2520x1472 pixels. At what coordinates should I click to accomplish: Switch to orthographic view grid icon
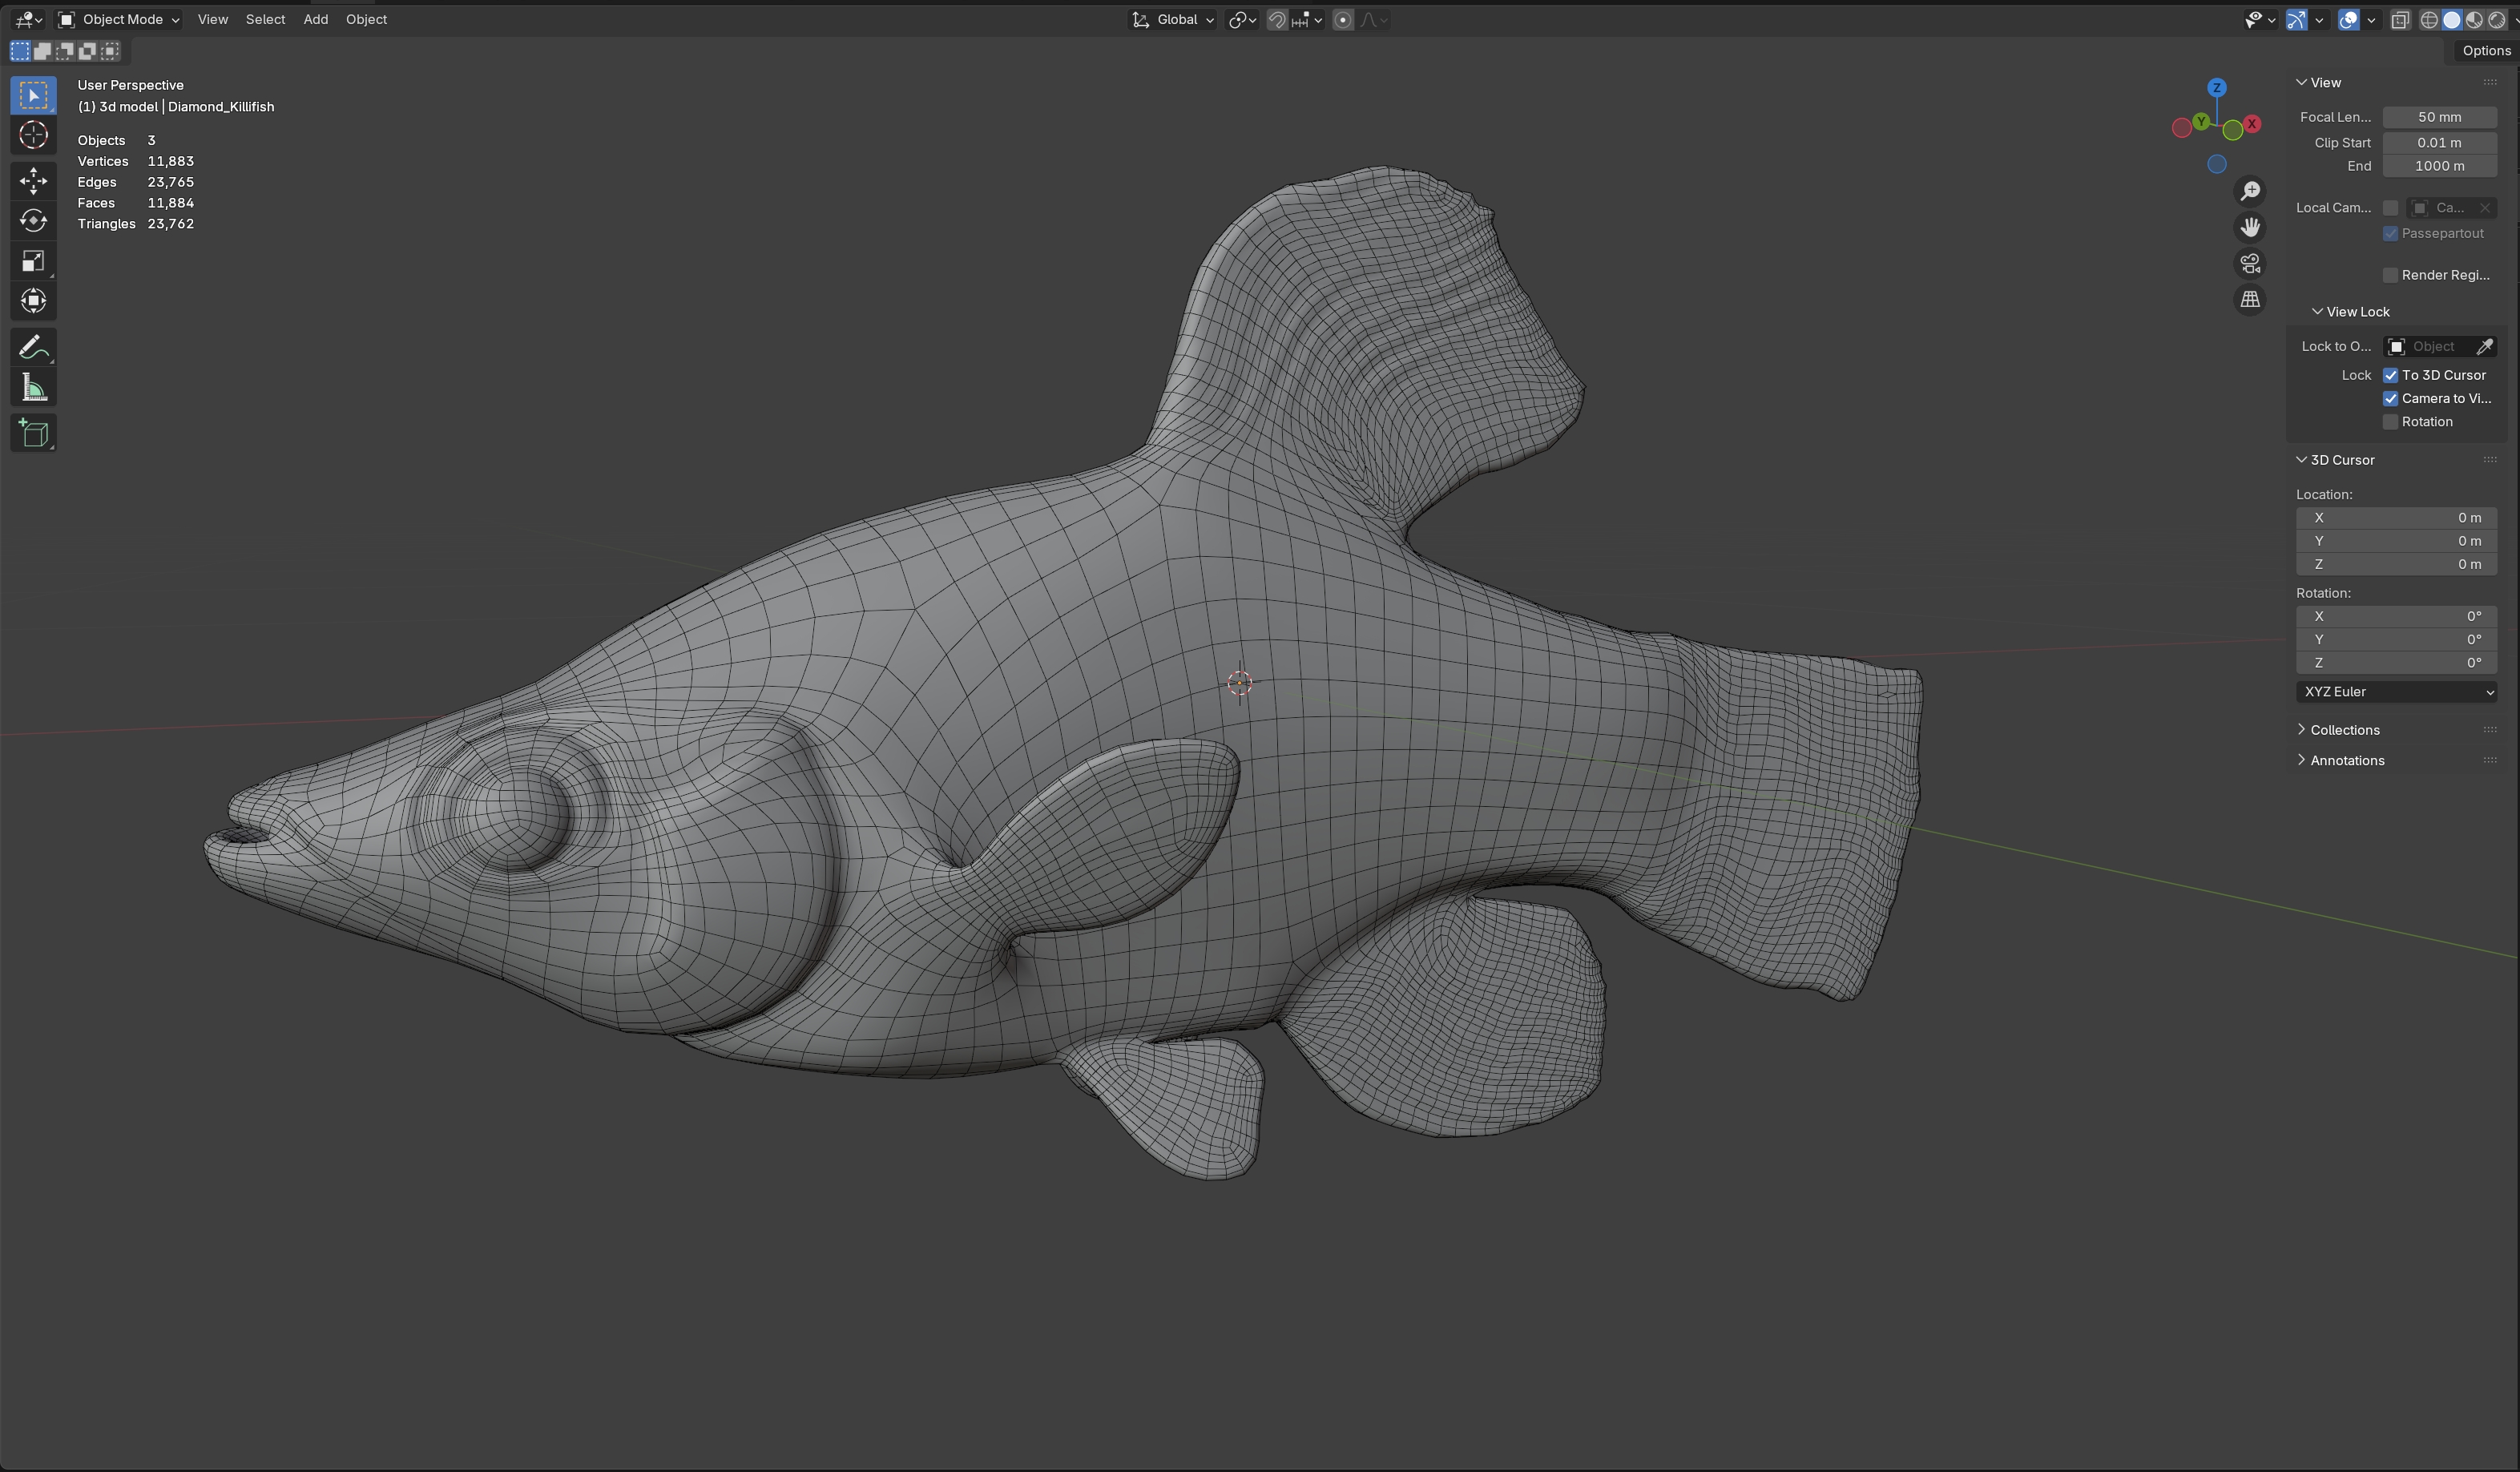click(2250, 299)
